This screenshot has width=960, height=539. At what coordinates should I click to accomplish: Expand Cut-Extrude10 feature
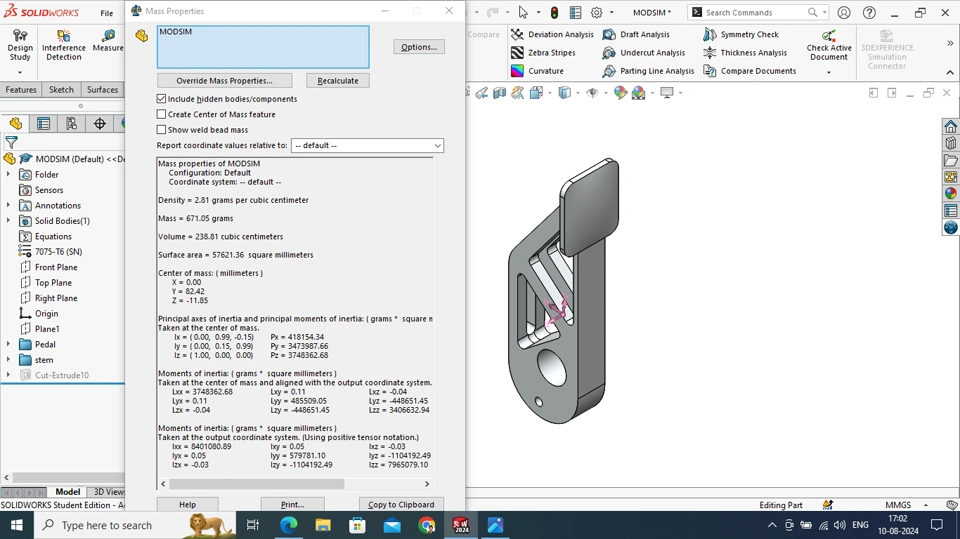click(9, 375)
